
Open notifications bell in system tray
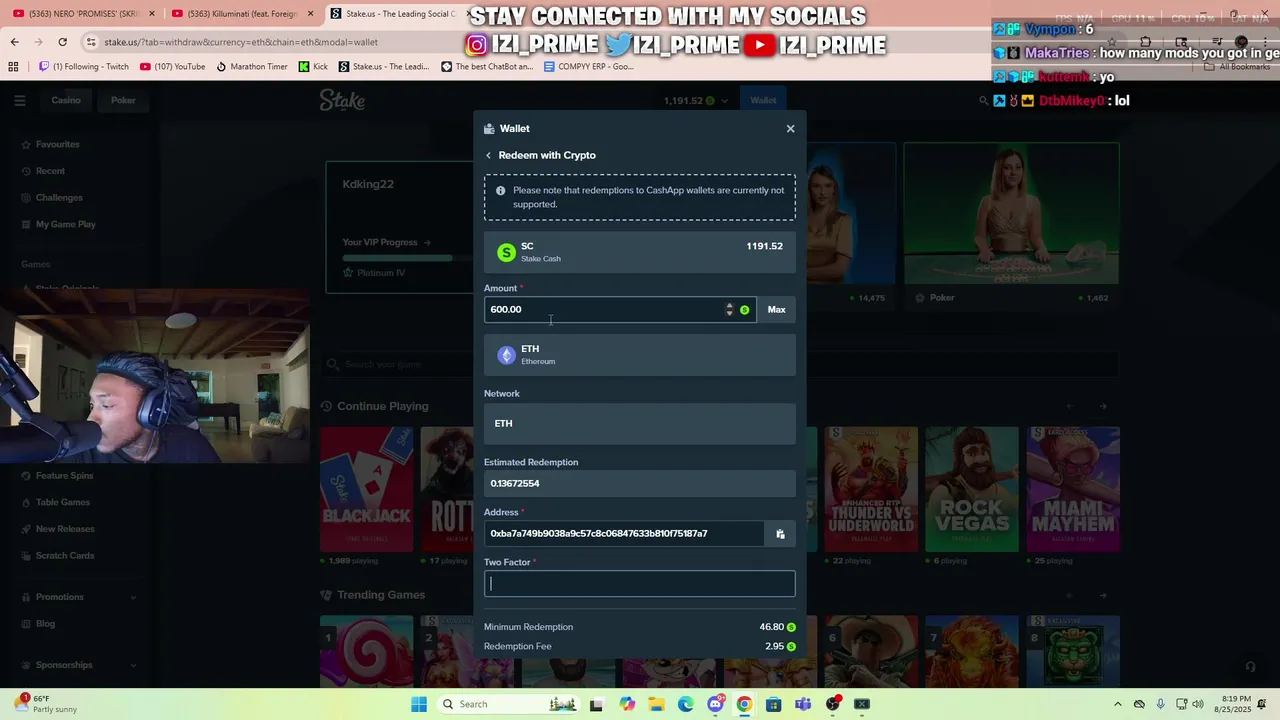(x=1264, y=704)
